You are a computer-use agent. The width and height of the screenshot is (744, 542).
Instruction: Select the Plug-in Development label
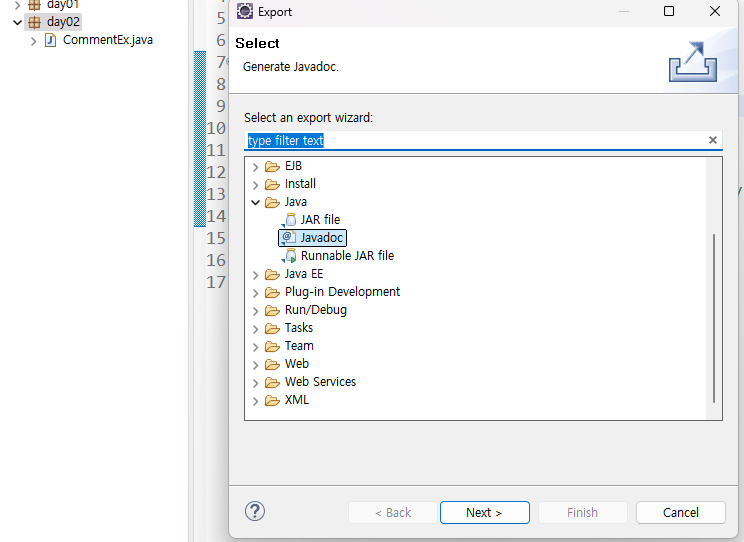tap(342, 292)
